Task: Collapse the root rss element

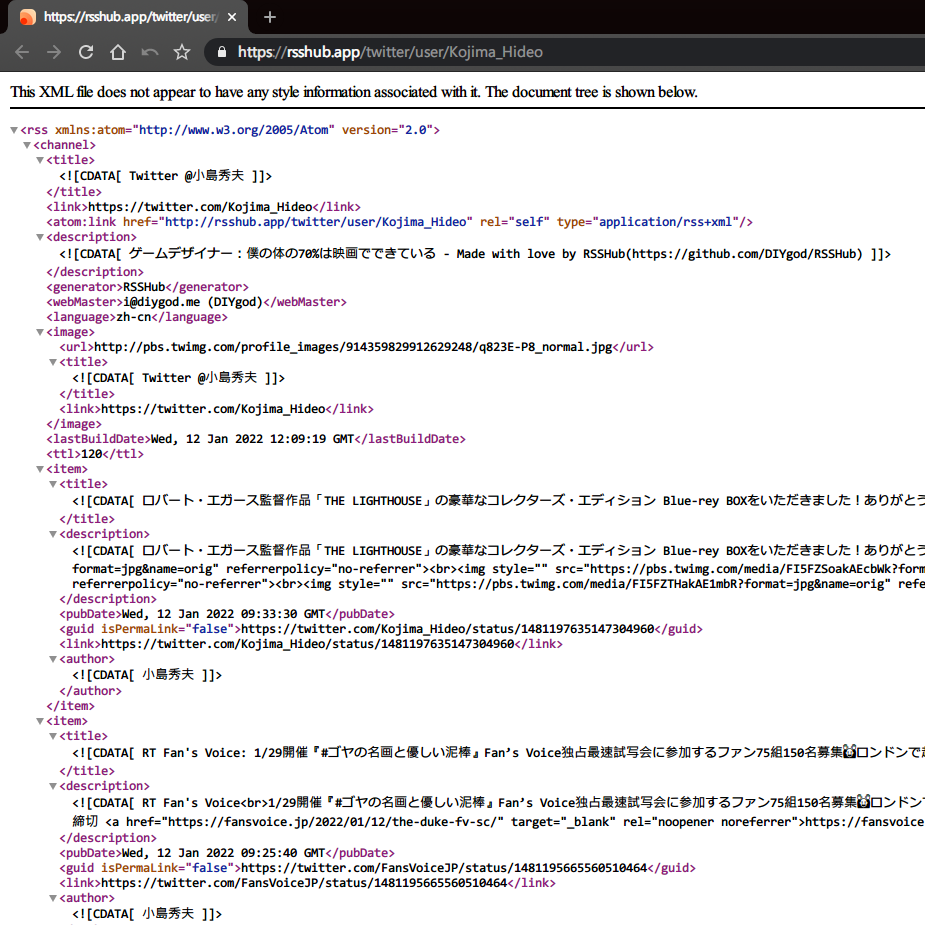Action: click(x=13, y=129)
